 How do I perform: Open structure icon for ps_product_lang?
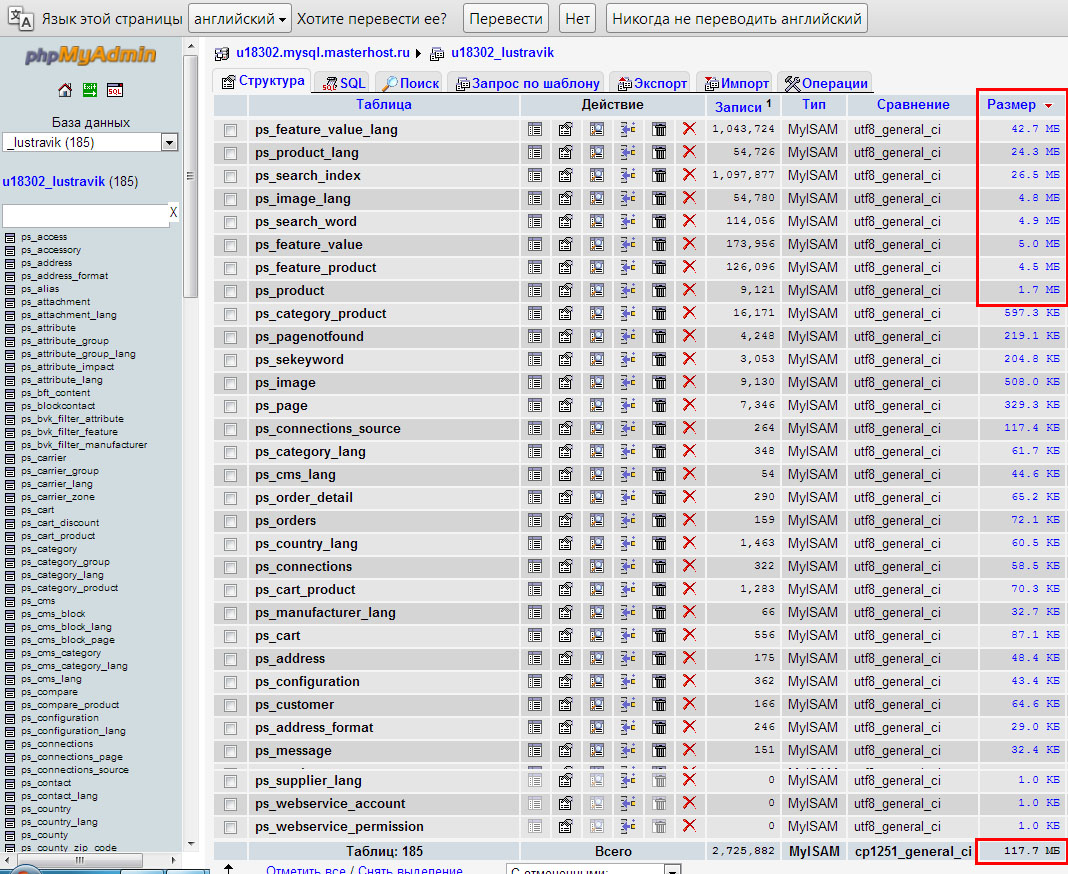(x=565, y=152)
